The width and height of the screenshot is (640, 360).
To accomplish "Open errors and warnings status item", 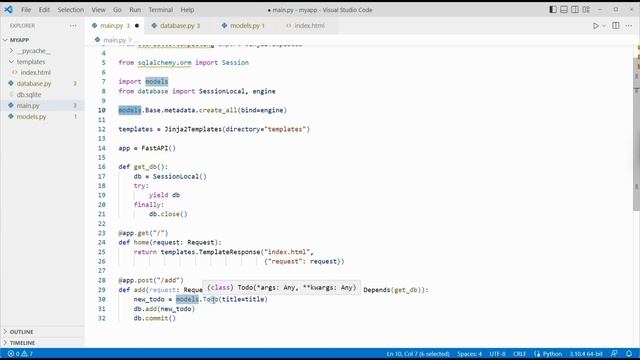I will (x=20, y=354).
